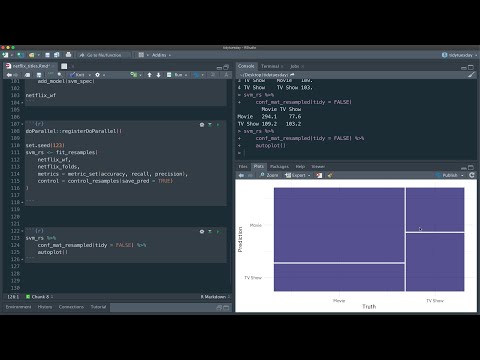The width and height of the screenshot is (480, 360).
Task: Click the find/replace magnifier in the editor toolbar
Action: pos(60,75)
